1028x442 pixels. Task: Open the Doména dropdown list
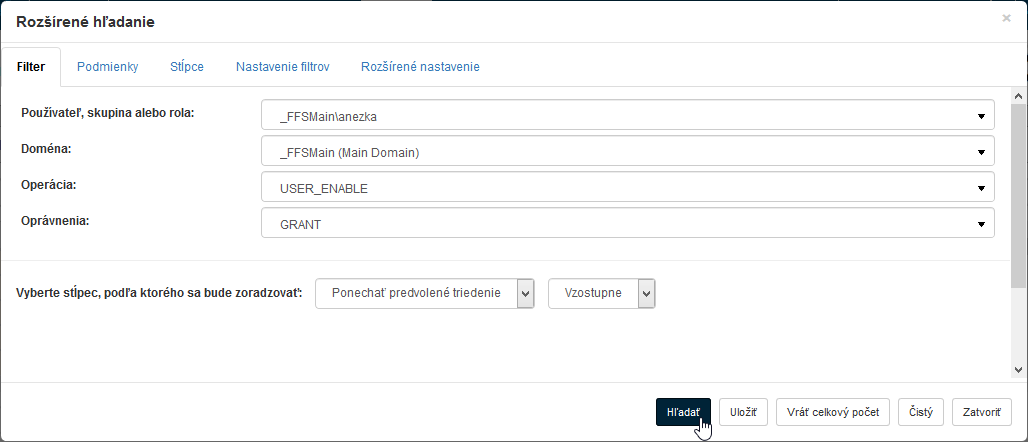(x=981, y=152)
